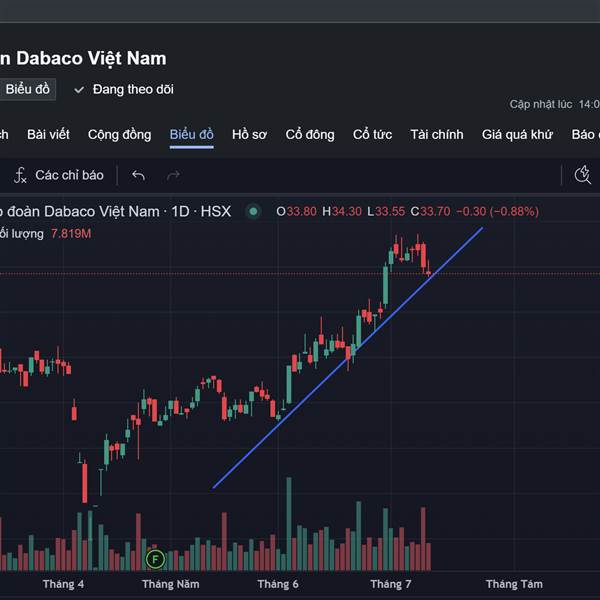The image size is (600, 600).
Task: Click the green F event marker
Action: click(155, 559)
